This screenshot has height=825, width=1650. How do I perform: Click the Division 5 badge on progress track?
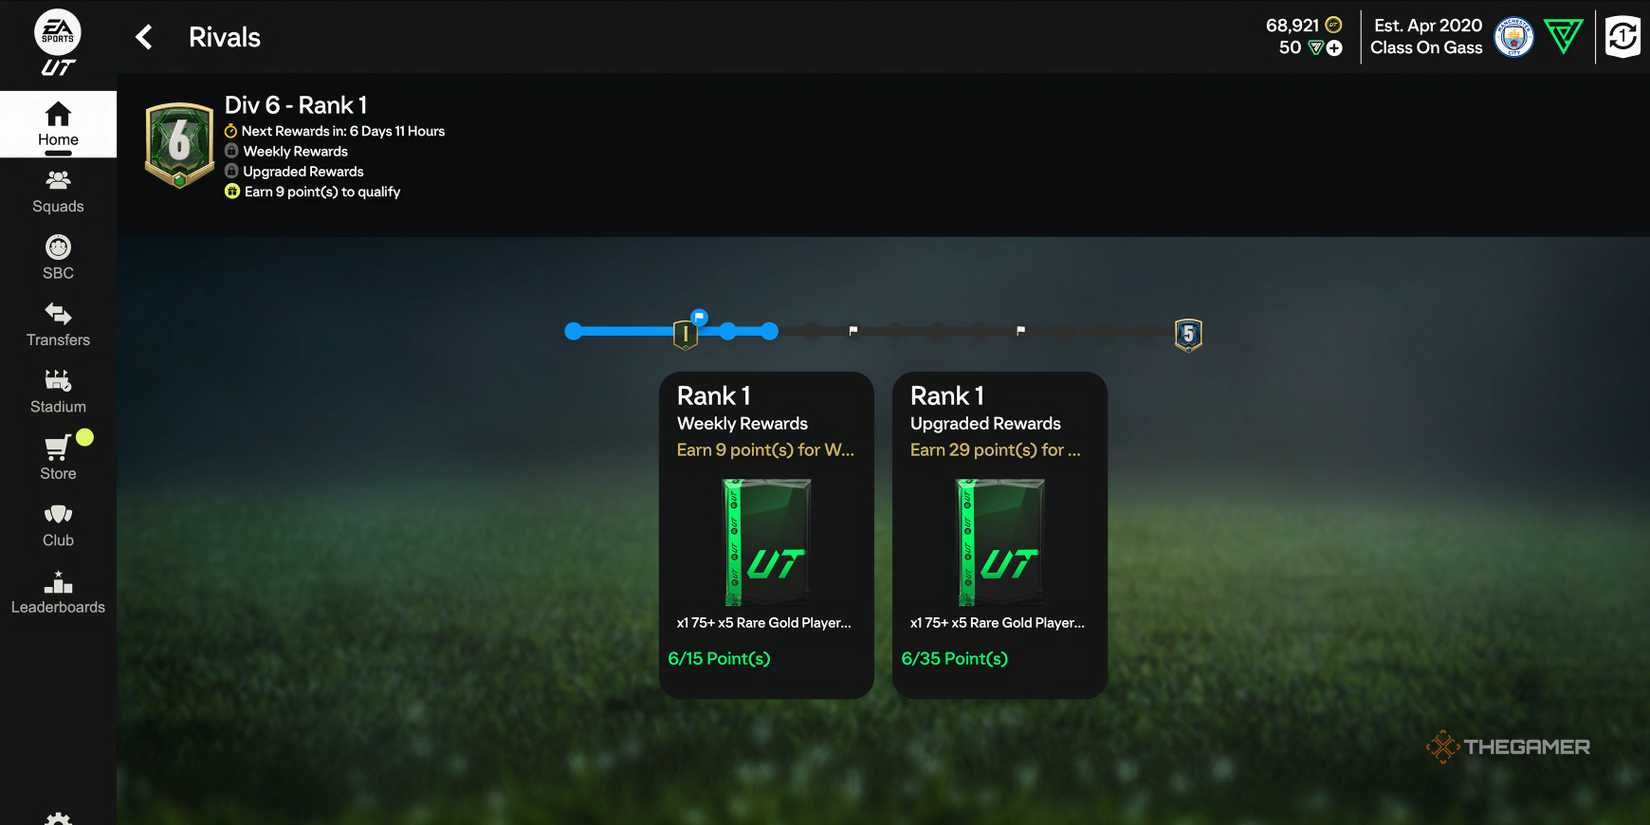[x=1188, y=334]
